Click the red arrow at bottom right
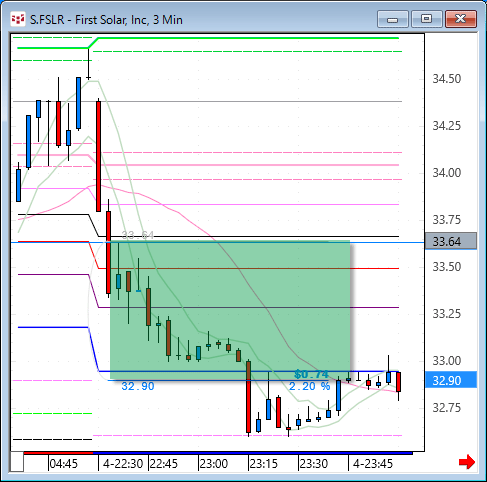 click(467, 462)
